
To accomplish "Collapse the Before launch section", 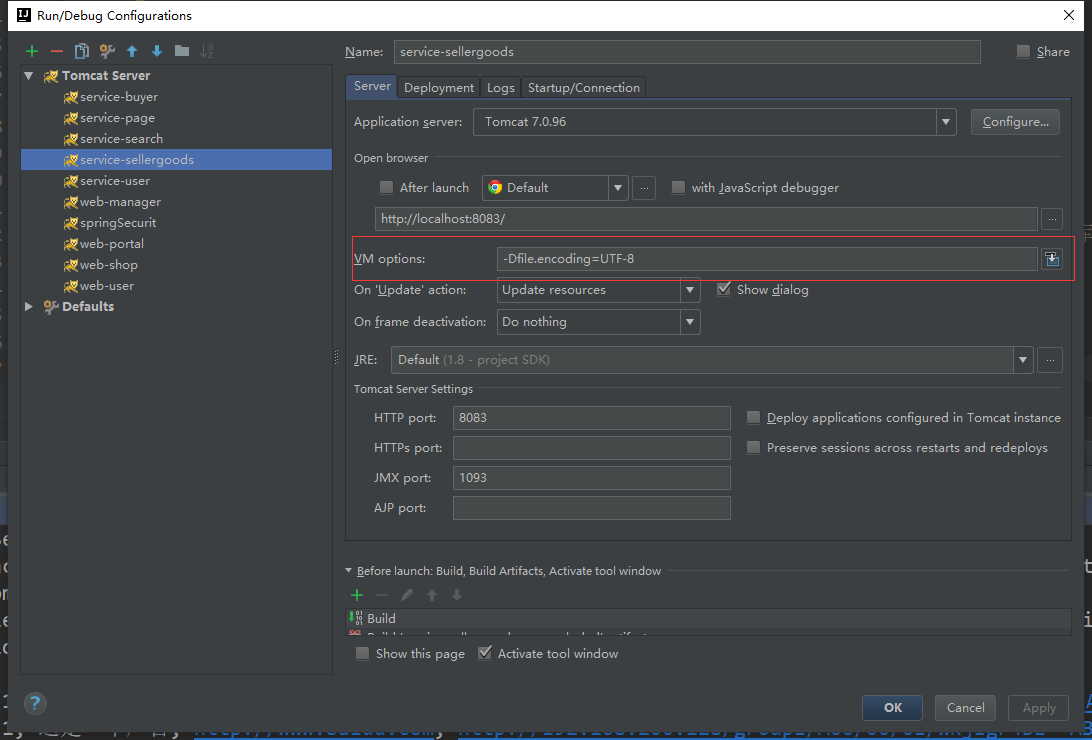I will coord(349,571).
